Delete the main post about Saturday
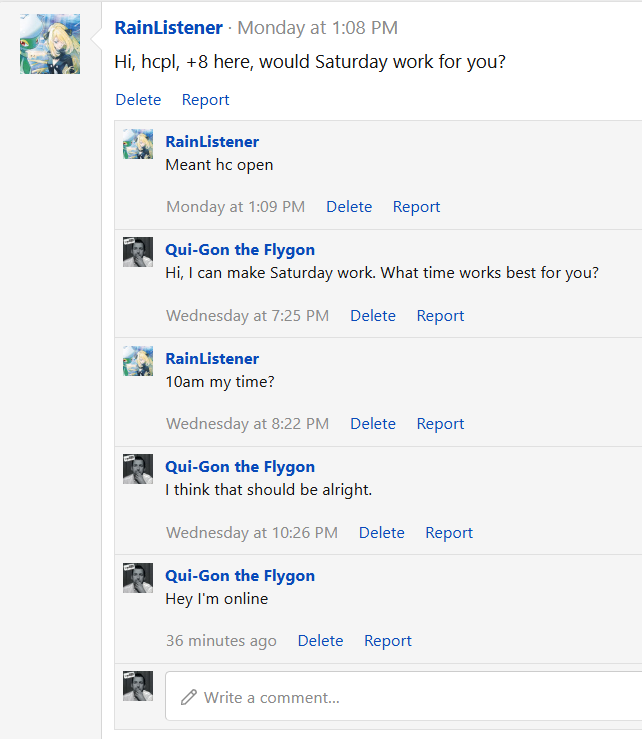Image resolution: width=642 pixels, height=739 pixels. 138,100
